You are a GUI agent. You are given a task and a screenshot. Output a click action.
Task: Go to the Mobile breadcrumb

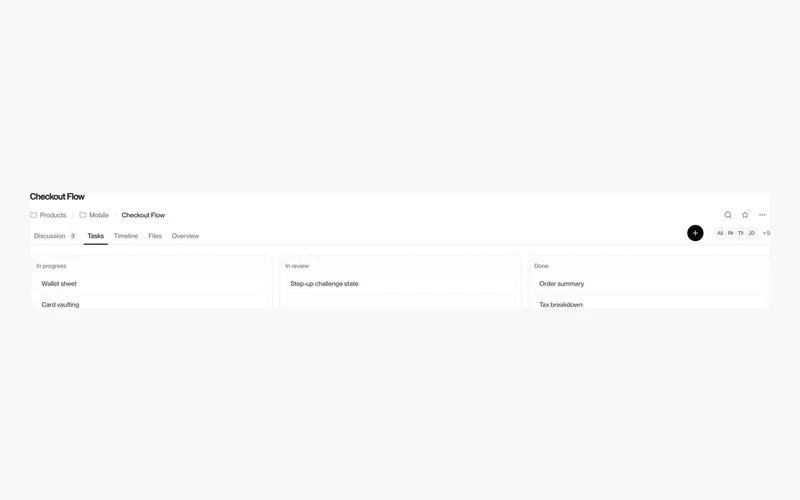point(99,215)
